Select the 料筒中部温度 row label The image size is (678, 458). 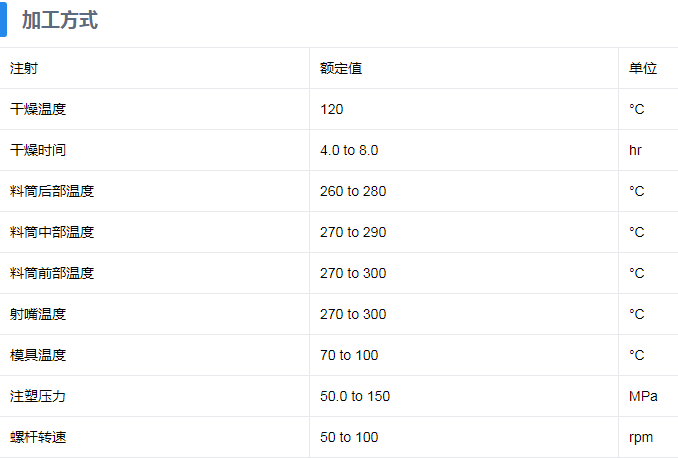pyautogui.click(x=52, y=232)
